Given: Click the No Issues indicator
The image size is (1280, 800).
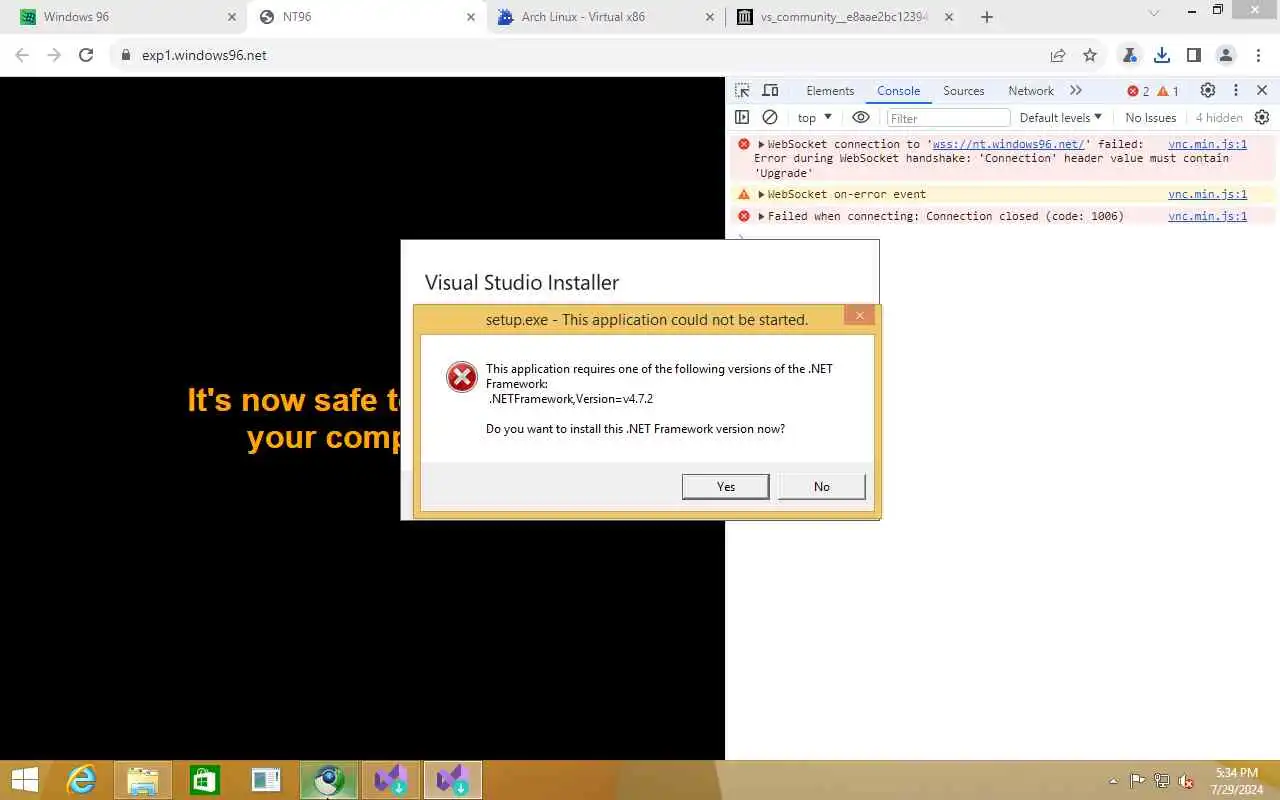Looking at the screenshot, I should point(1151,117).
